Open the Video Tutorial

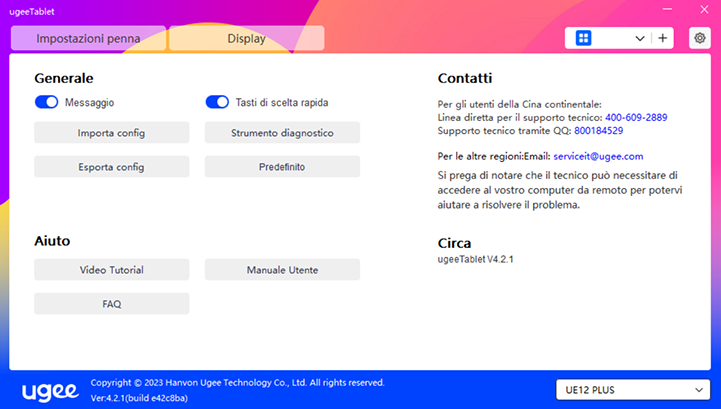point(111,270)
